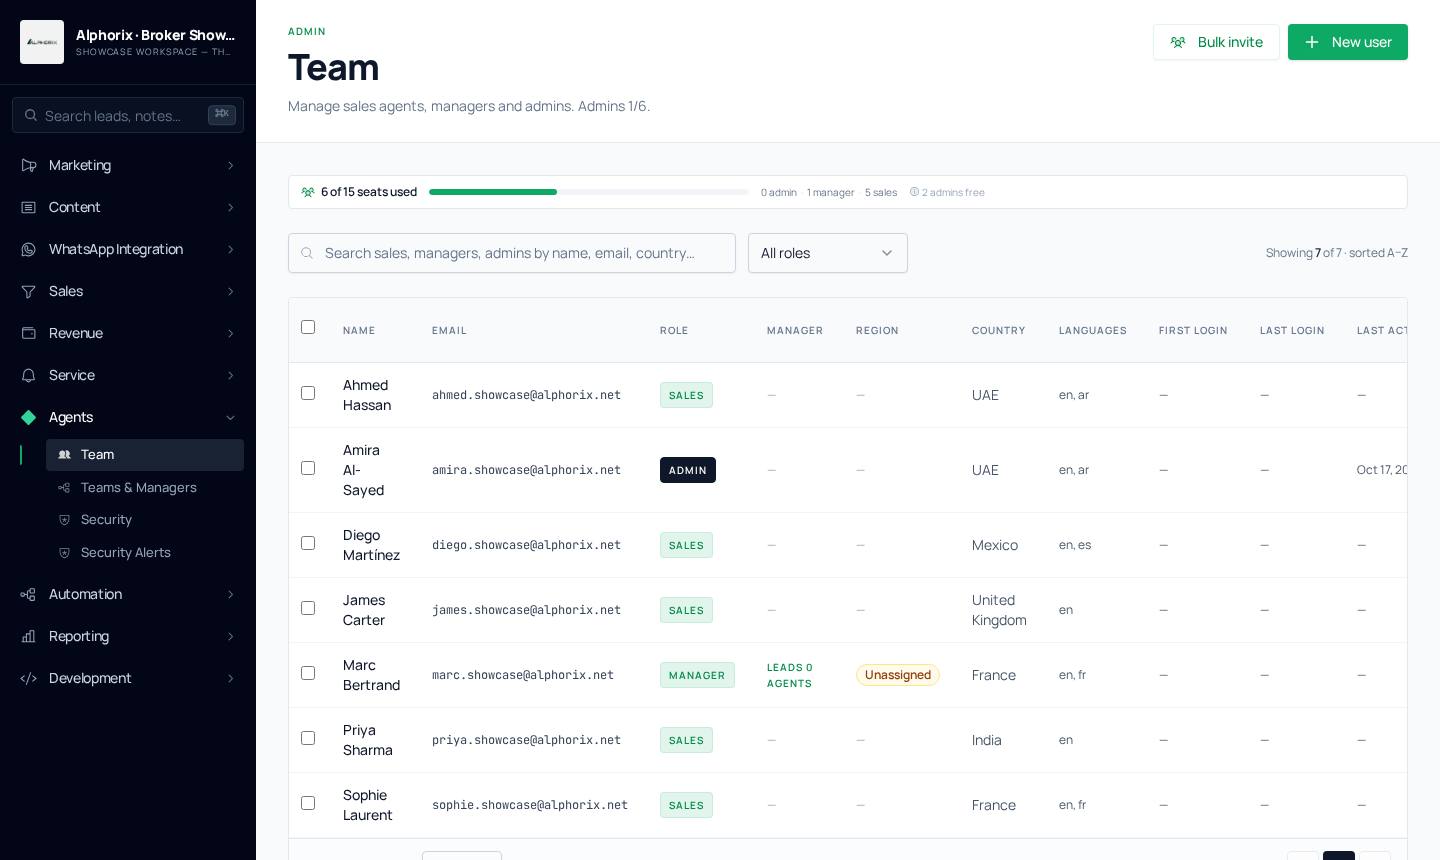Click the Automation sidebar icon

29,594
